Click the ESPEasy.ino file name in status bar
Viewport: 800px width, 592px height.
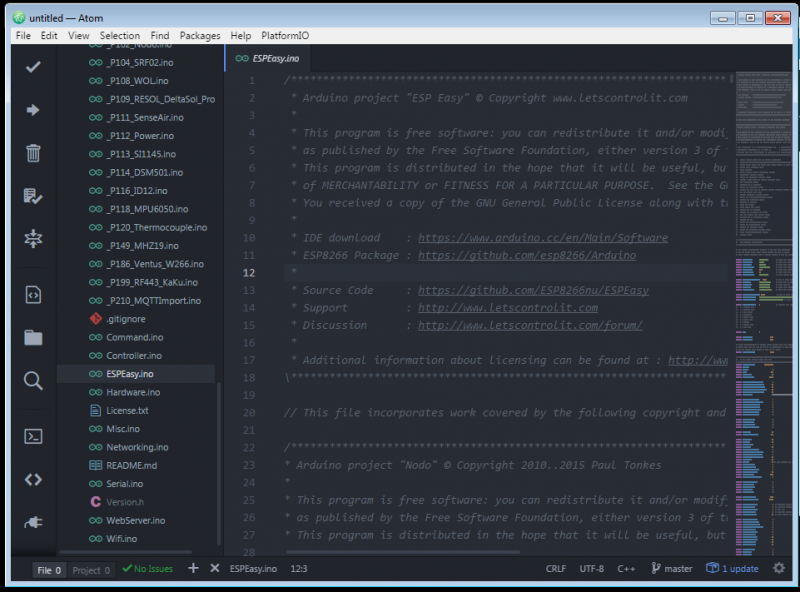pyautogui.click(x=253, y=569)
